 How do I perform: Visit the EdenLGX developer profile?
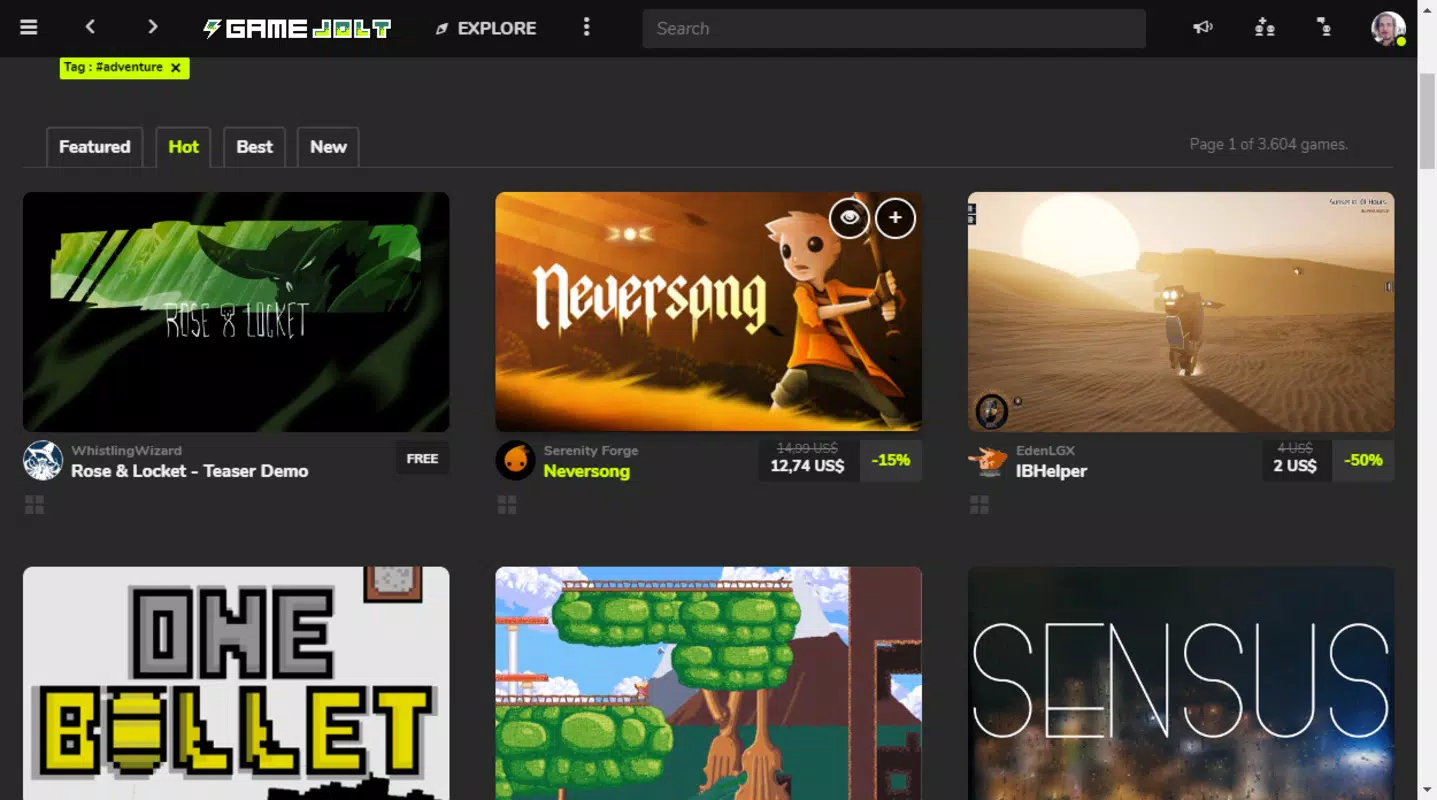[1045, 451]
